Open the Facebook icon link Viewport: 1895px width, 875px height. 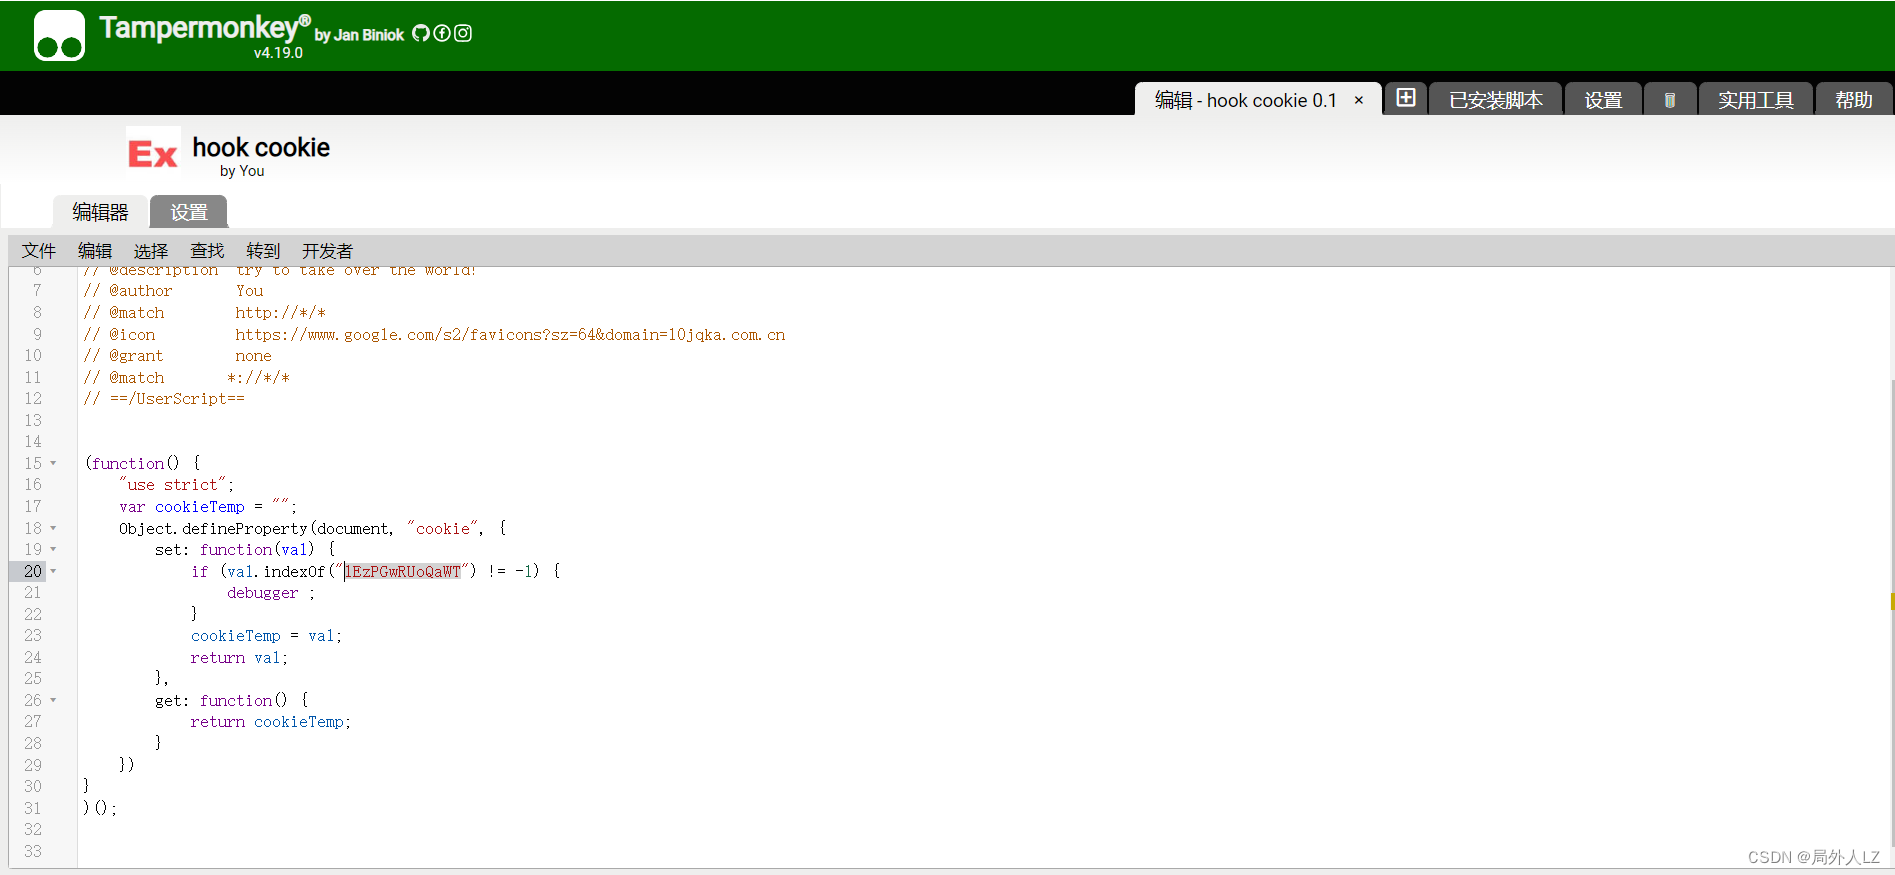(x=442, y=33)
